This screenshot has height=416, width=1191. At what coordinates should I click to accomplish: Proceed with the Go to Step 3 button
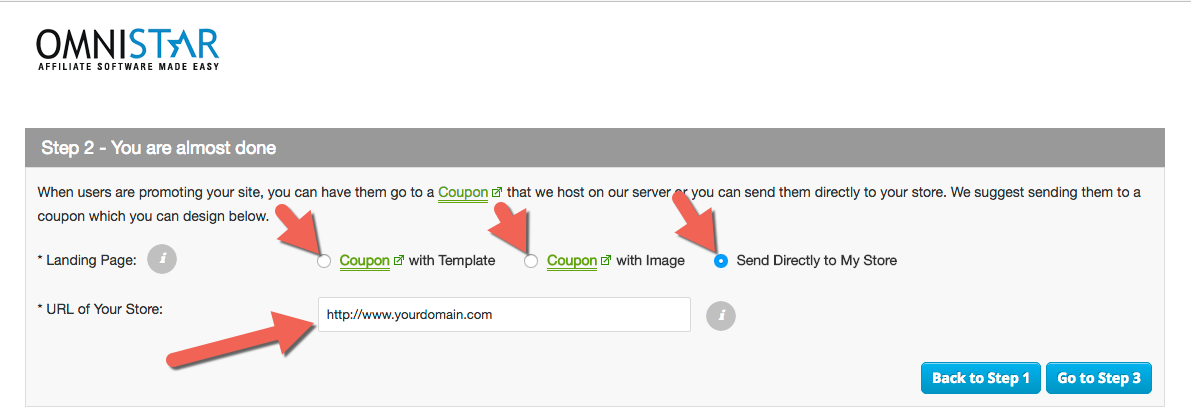coord(1098,378)
